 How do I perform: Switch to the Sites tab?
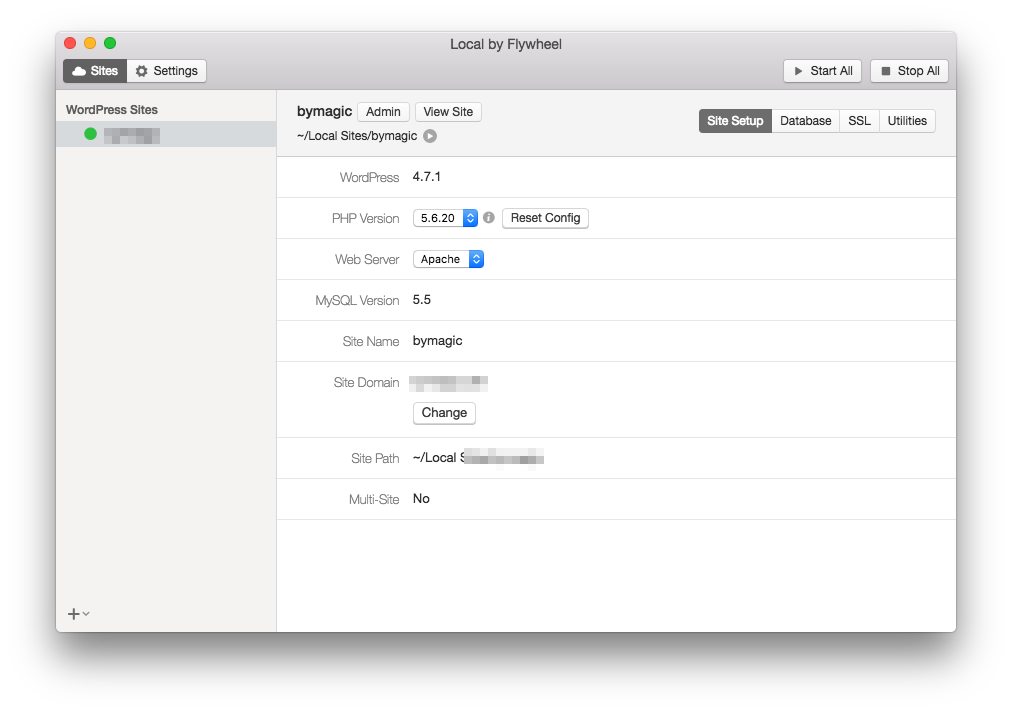95,71
